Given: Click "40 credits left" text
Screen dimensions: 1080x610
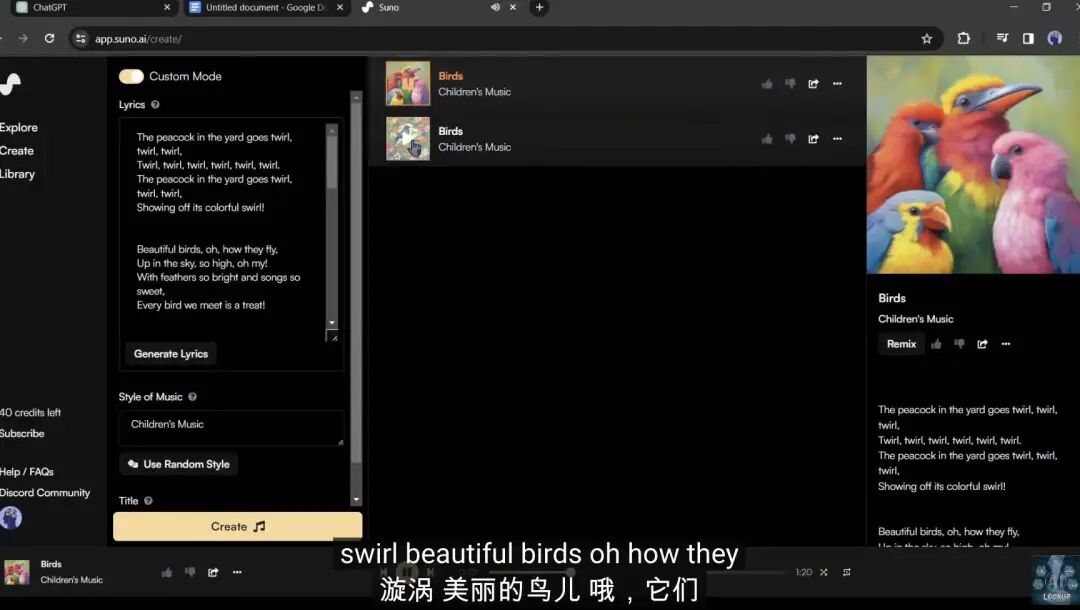Looking at the screenshot, I should tap(30, 412).
